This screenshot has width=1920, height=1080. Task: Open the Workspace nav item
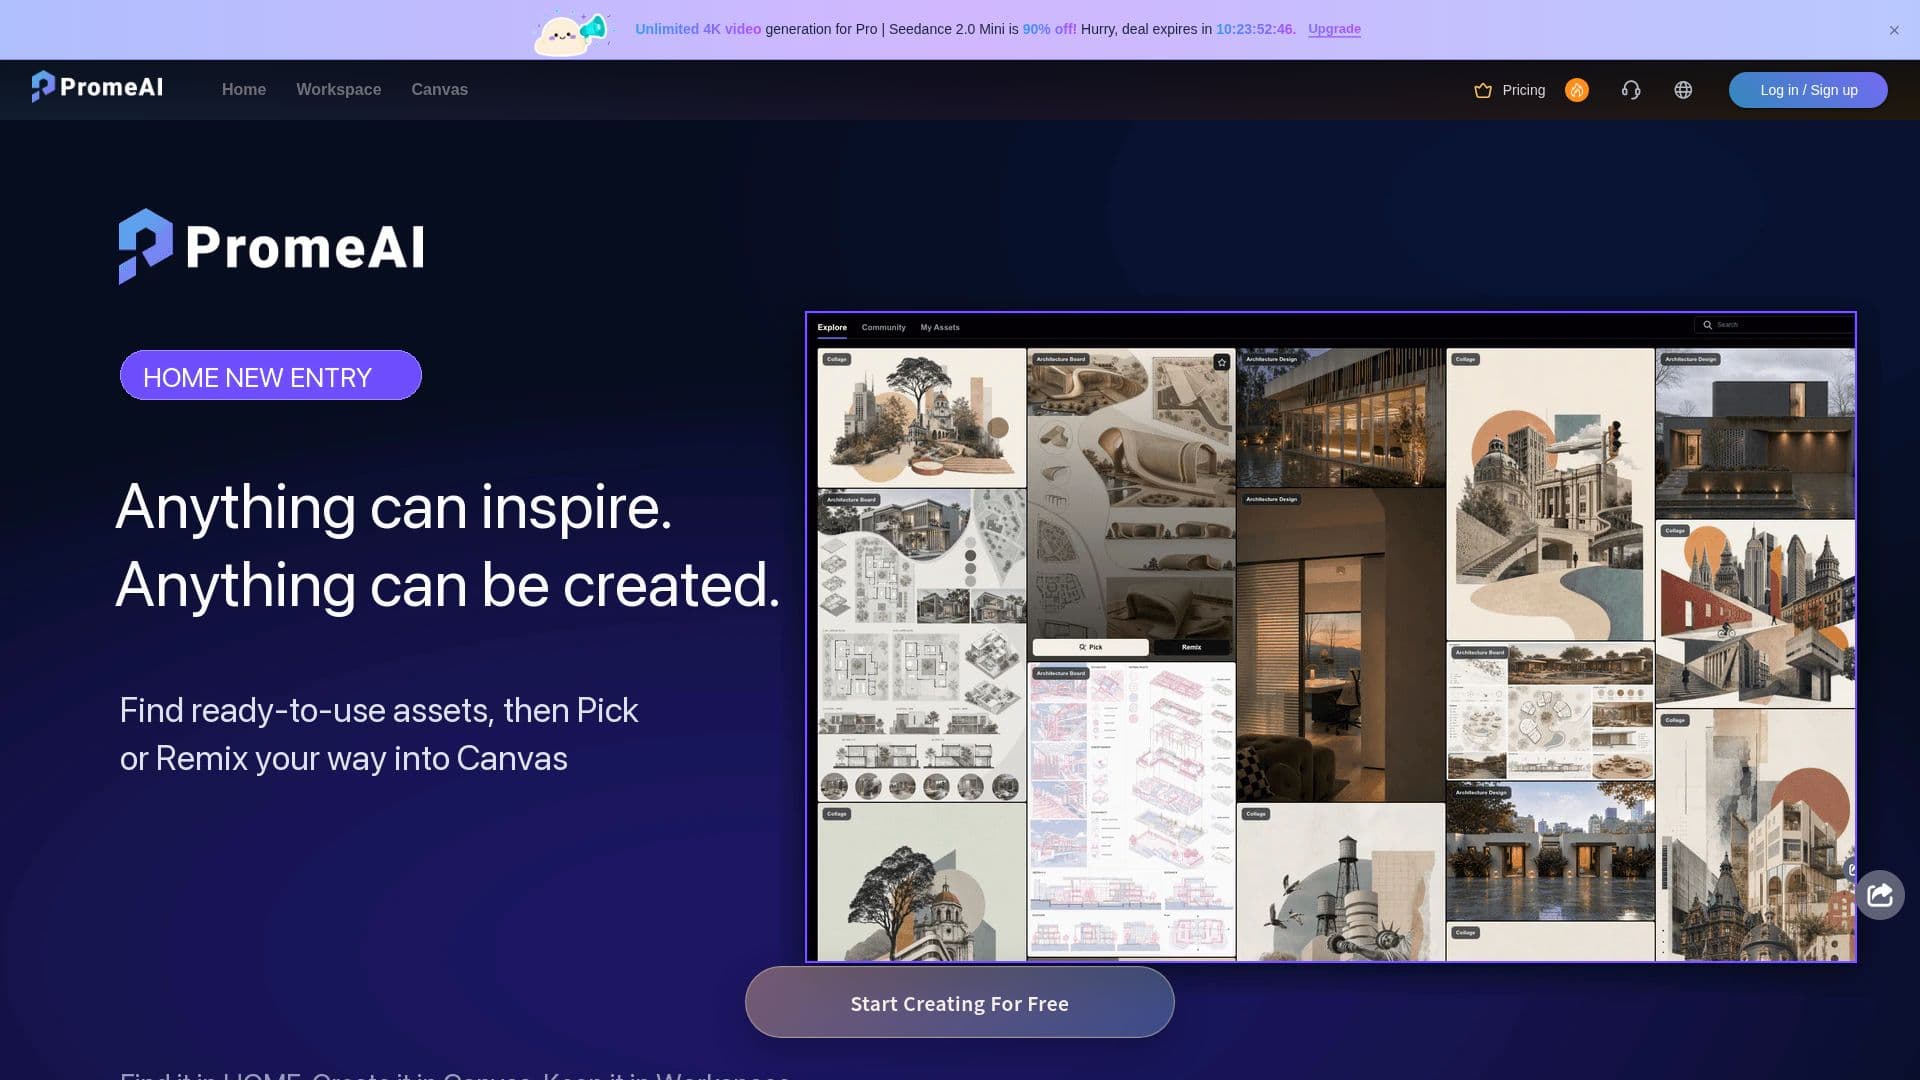(338, 89)
